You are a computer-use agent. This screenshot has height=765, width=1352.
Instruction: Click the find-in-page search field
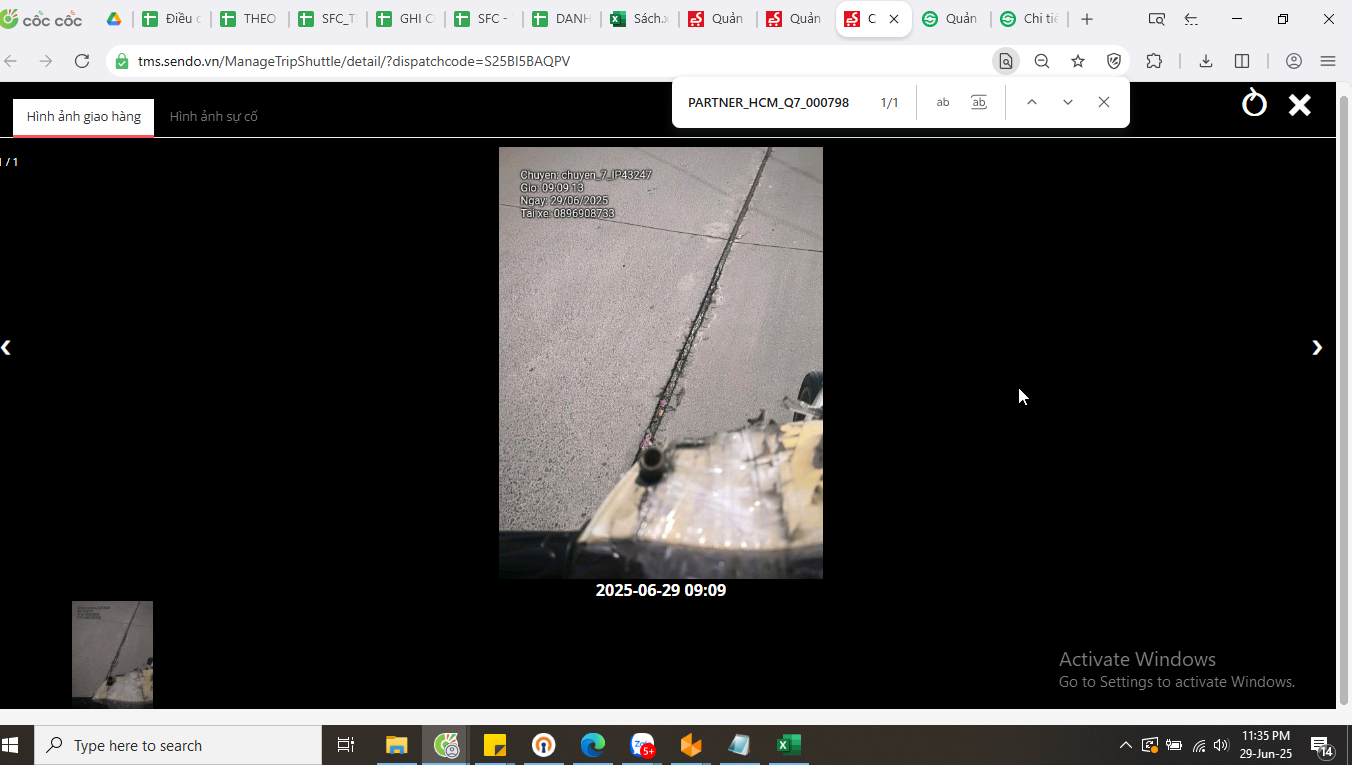coord(770,102)
